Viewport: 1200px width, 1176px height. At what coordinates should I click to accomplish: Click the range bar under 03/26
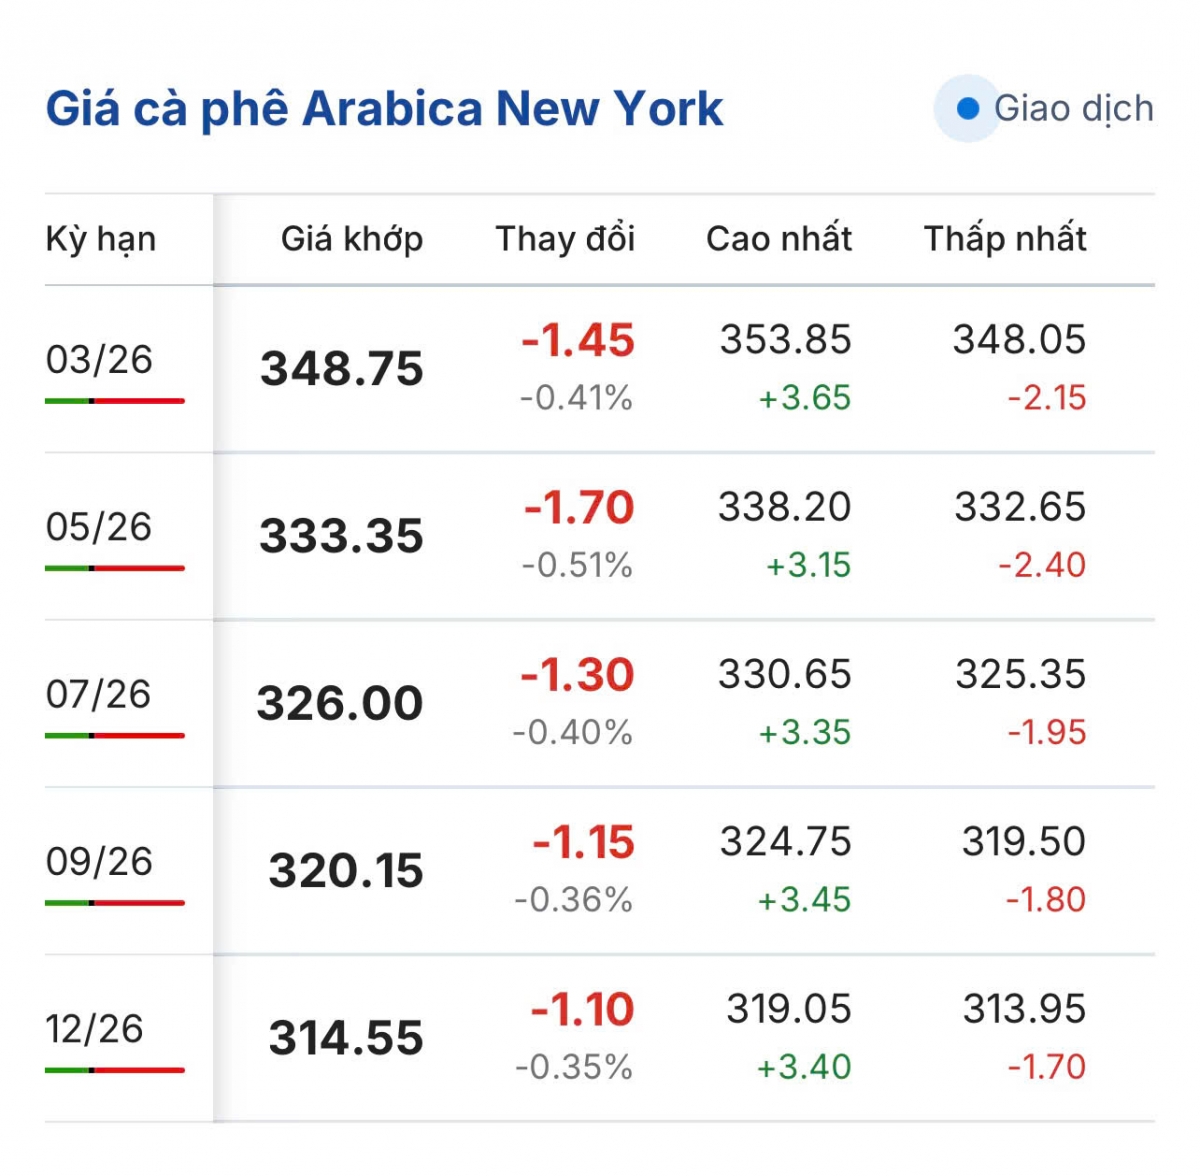tap(115, 401)
